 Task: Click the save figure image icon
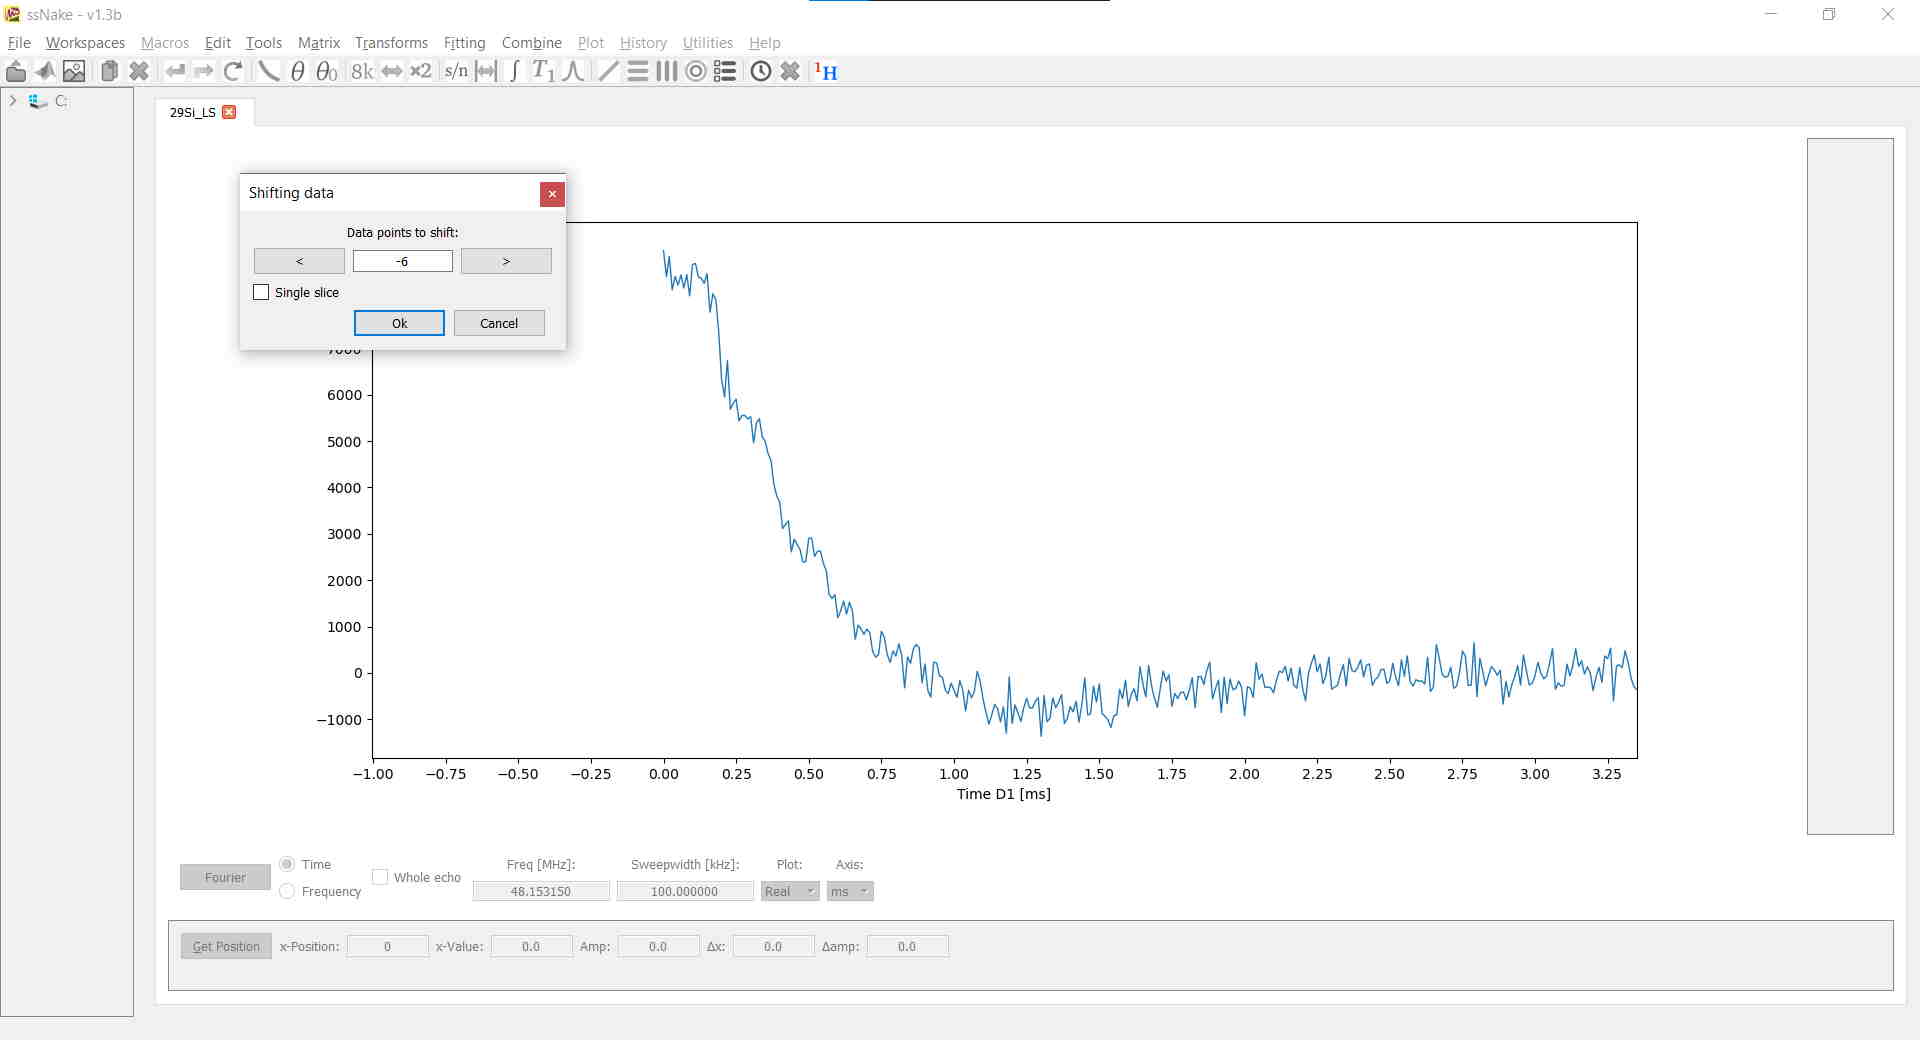click(74, 71)
